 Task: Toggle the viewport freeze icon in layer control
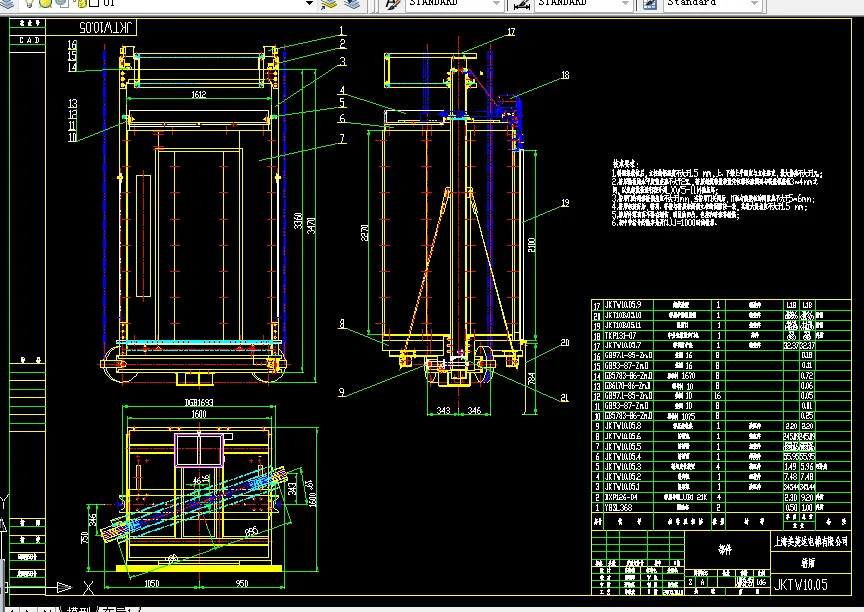coord(62,3)
